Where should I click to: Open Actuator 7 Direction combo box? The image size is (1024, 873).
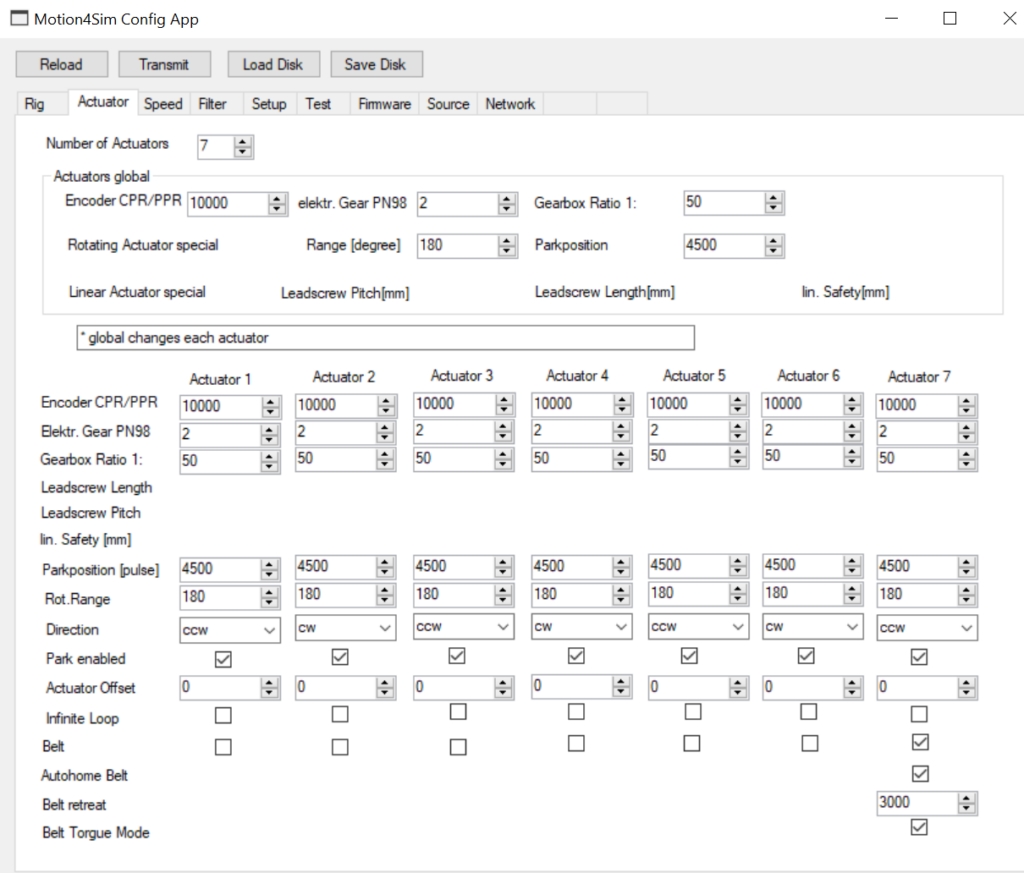point(966,629)
